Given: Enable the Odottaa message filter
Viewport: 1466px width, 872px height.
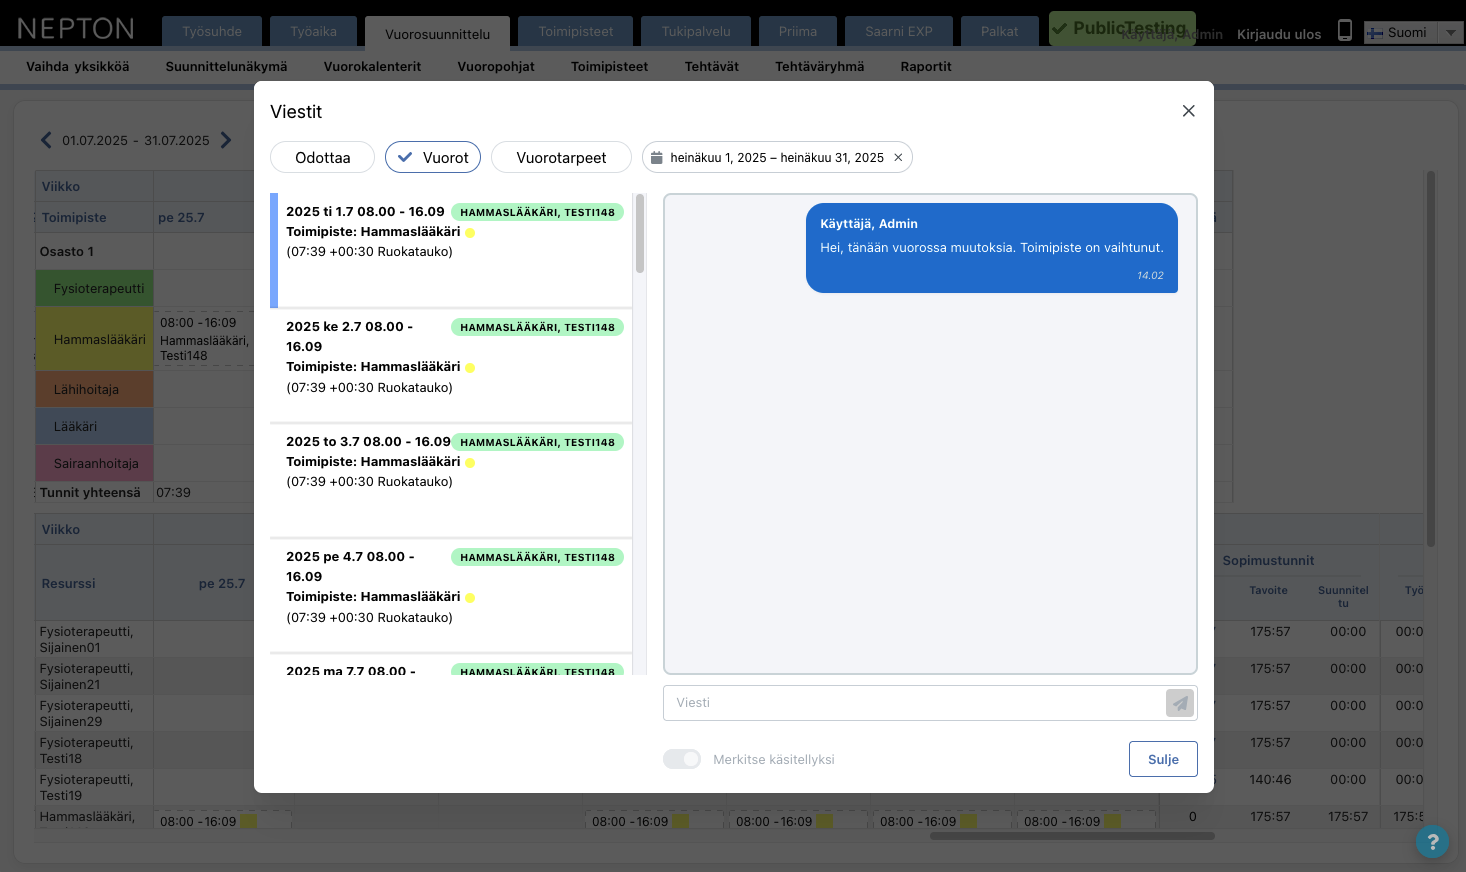Looking at the screenshot, I should point(322,157).
